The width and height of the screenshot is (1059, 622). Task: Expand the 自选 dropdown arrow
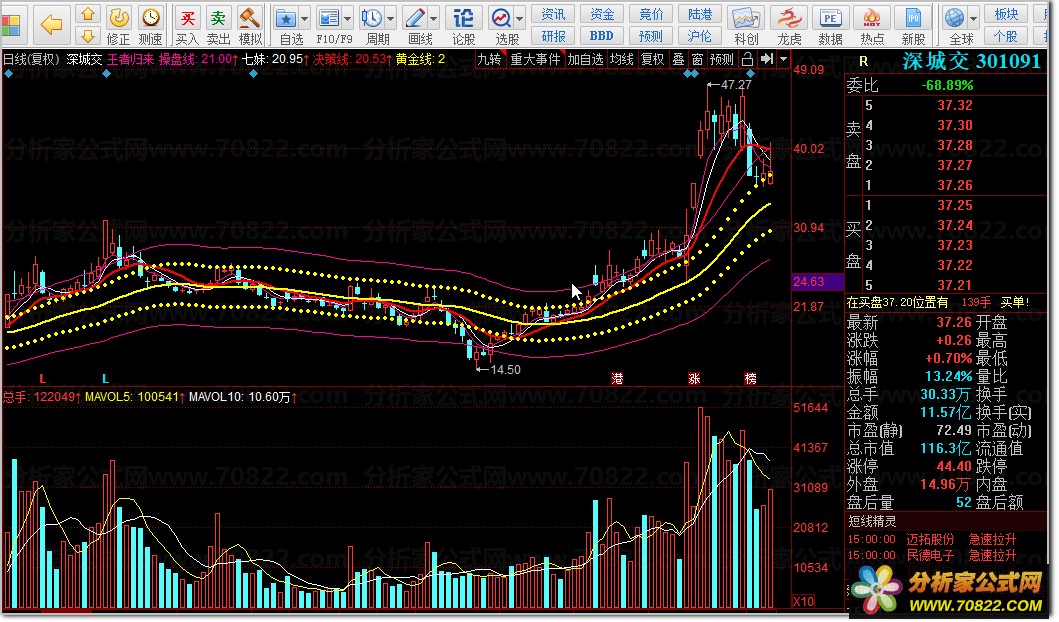[x=304, y=19]
